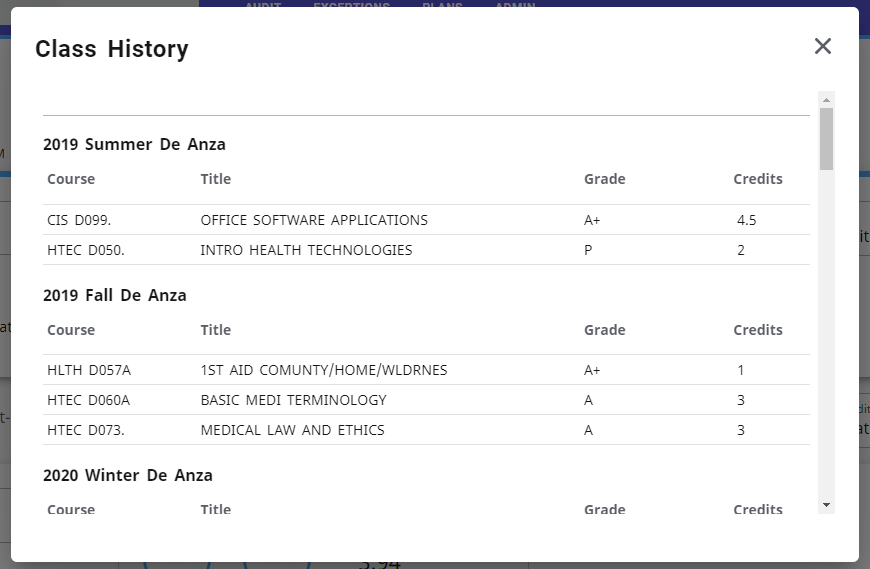Image resolution: width=870 pixels, height=569 pixels.
Task: Click the scrollbar down arrow
Action: pos(826,505)
